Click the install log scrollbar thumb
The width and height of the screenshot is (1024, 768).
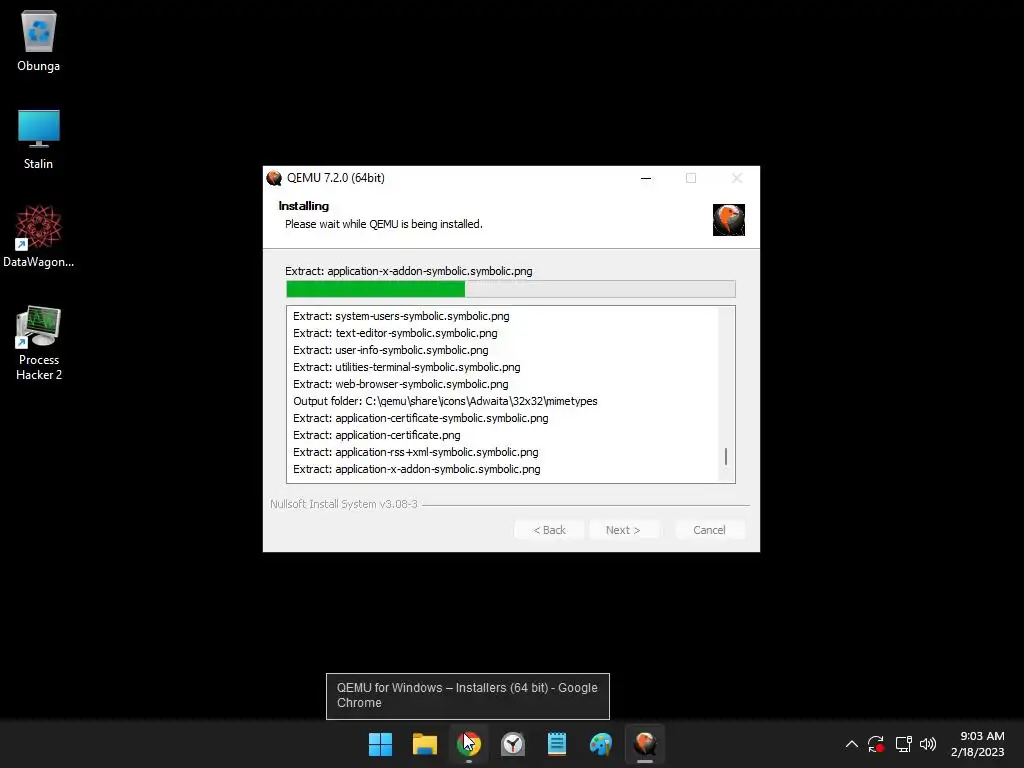click(726, 456)
